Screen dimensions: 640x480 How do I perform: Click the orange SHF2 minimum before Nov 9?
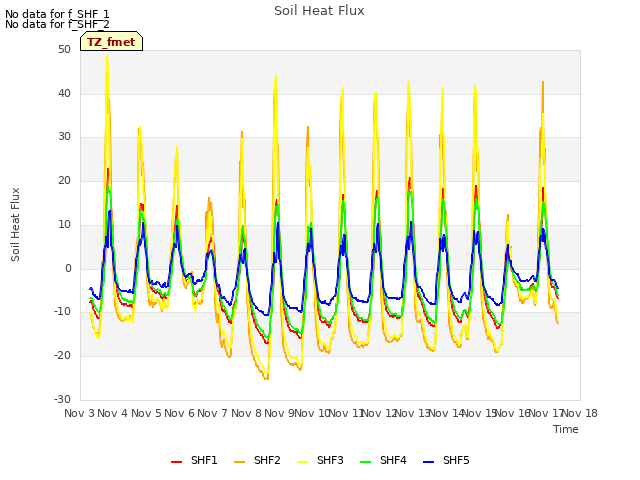pos(267,379)
